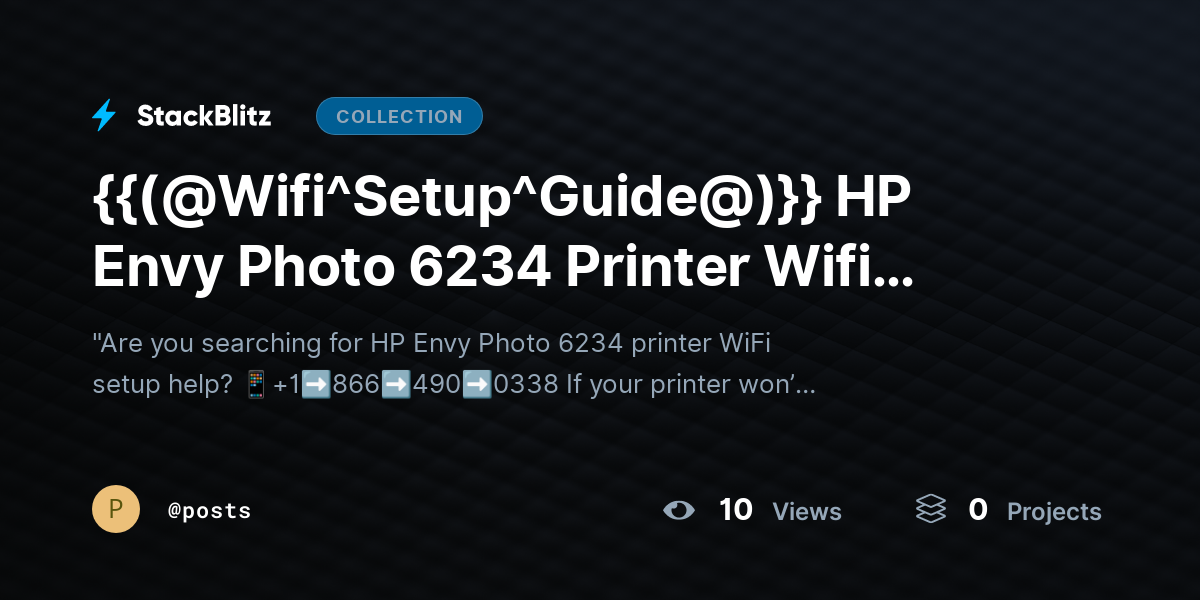Viewport: 1200px width, 600px height.
Task: Click the 490 number segment
Action: click(436, 384)
